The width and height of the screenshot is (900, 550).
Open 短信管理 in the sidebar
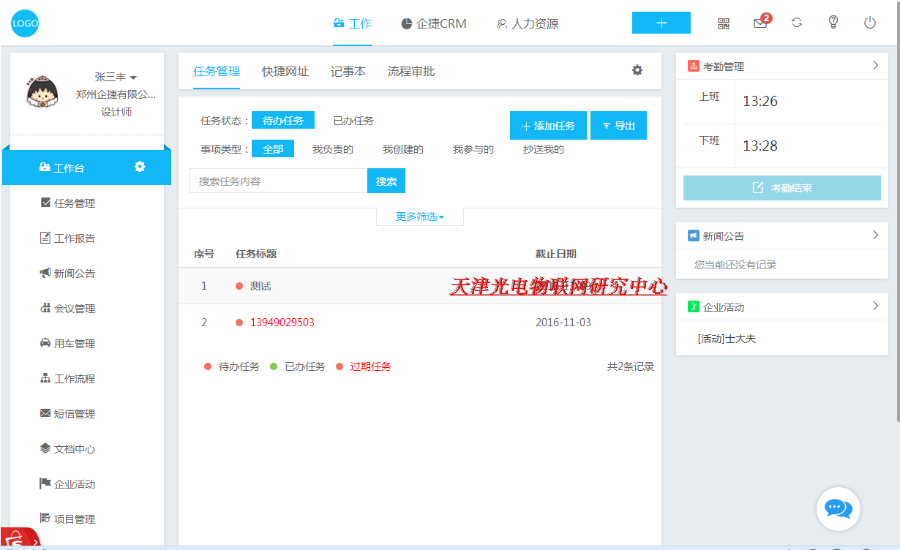[x=68, y=414]
